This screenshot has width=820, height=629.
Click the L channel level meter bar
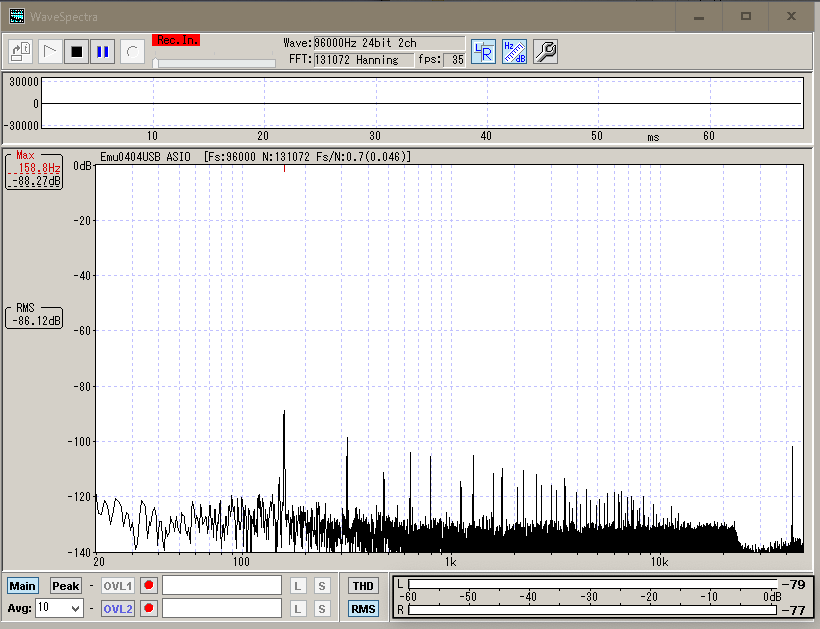pyautogui.click(x=593, y=584)
